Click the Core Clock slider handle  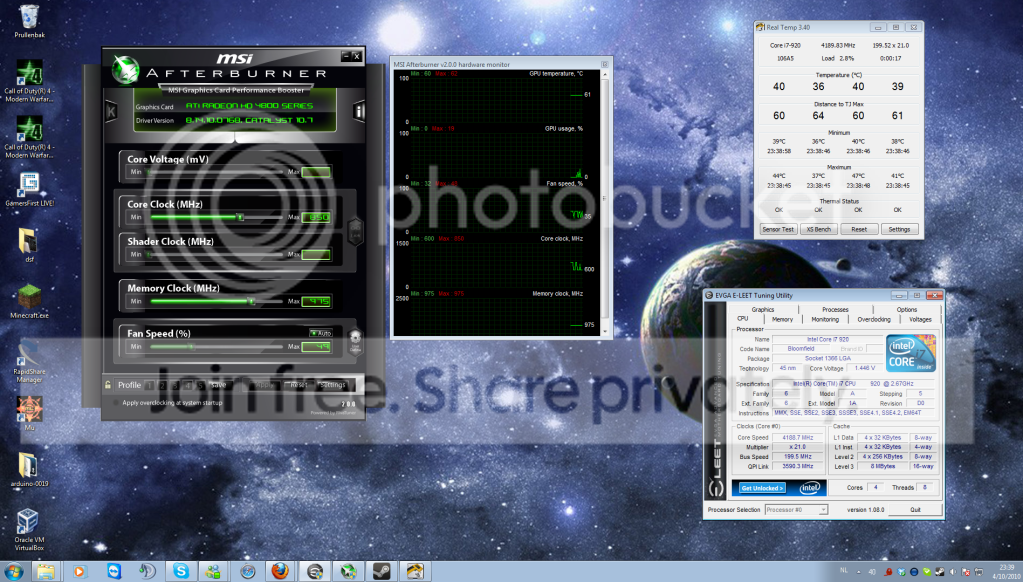[240, 217]
